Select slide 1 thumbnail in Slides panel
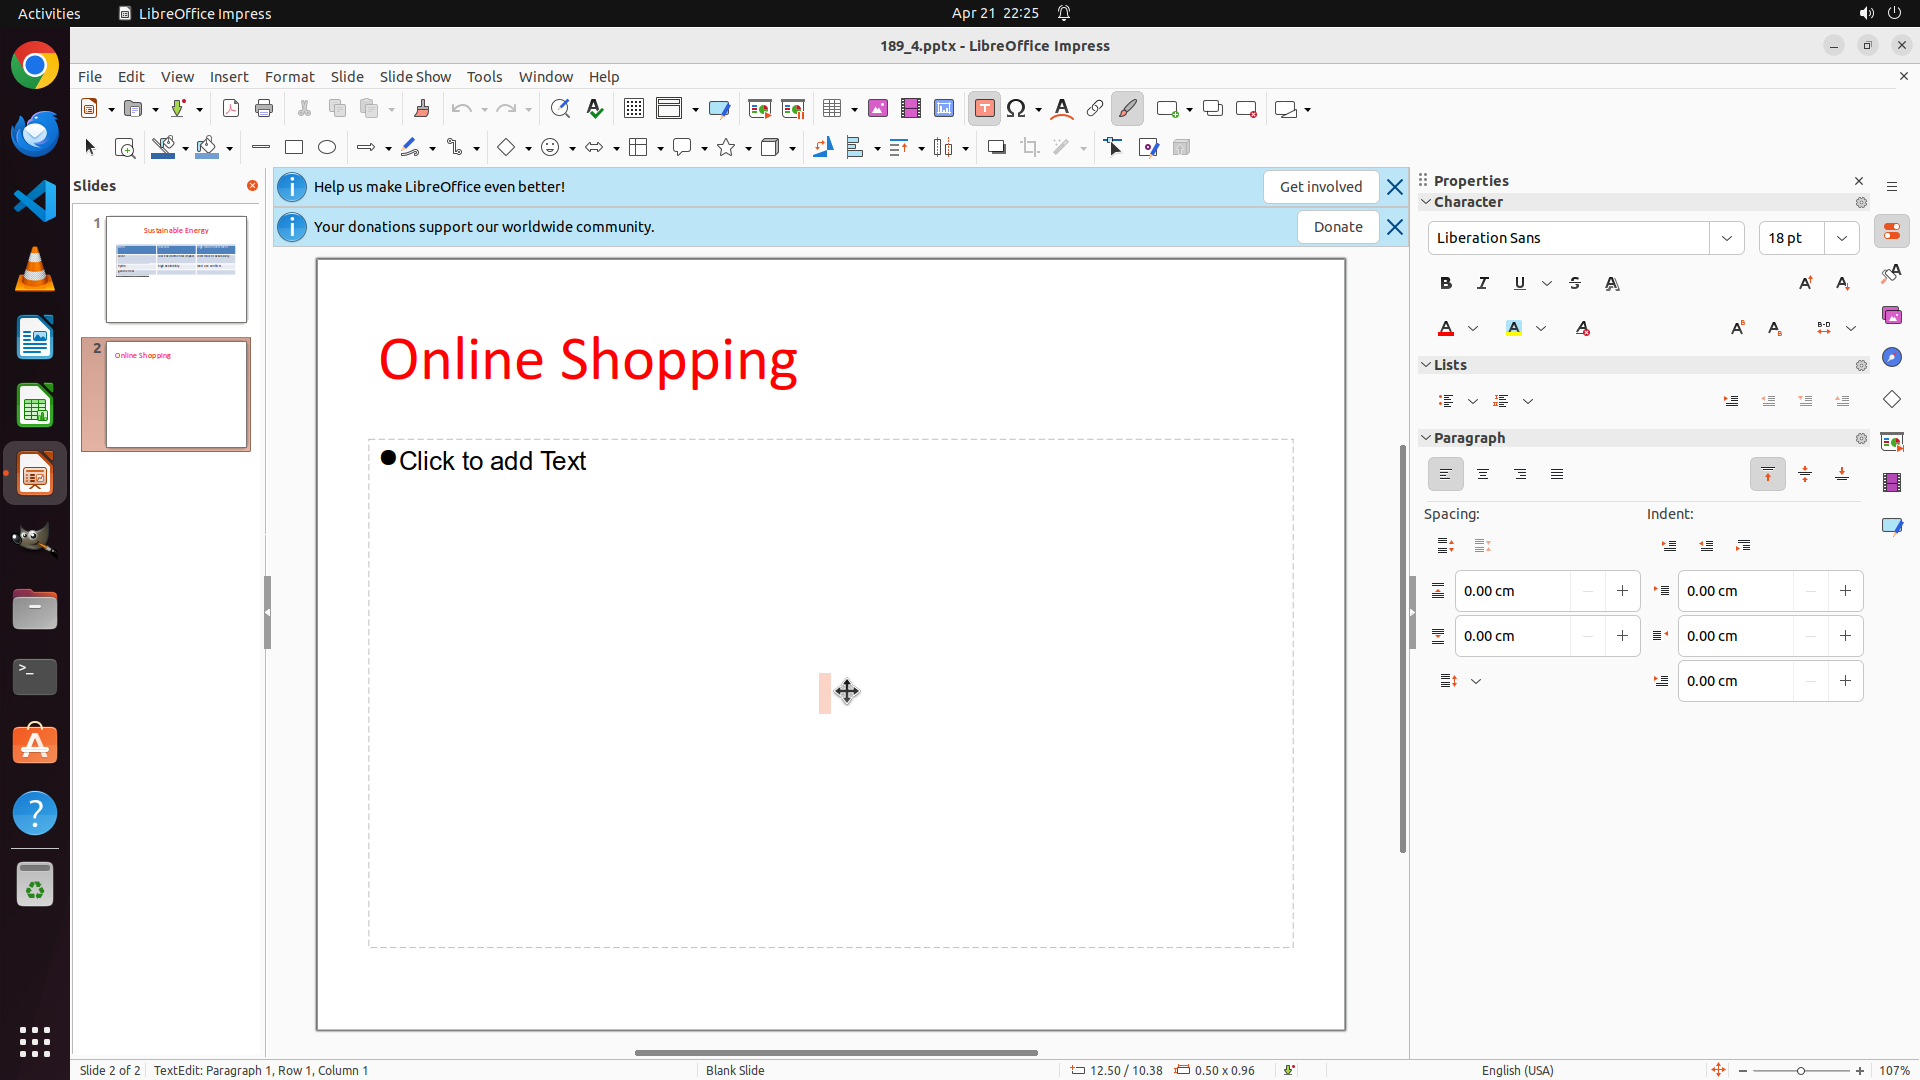 (176, 269)
